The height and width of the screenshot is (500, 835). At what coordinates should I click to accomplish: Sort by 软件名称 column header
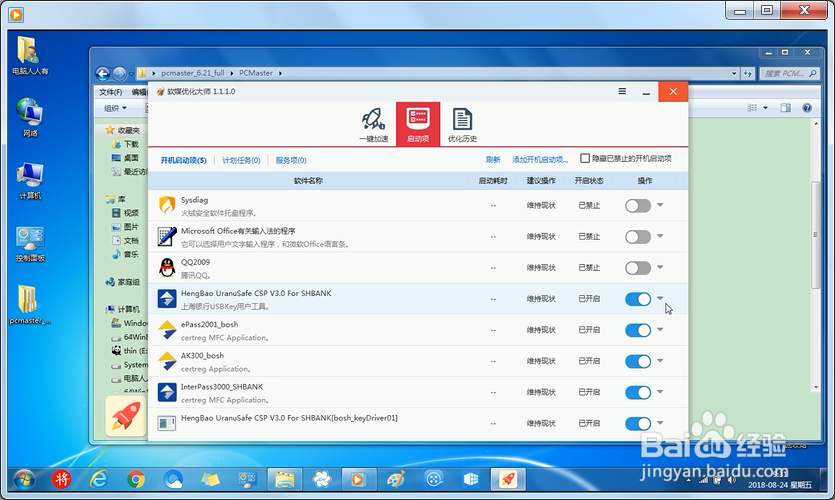pyautogui.click(x=308, y=181)
